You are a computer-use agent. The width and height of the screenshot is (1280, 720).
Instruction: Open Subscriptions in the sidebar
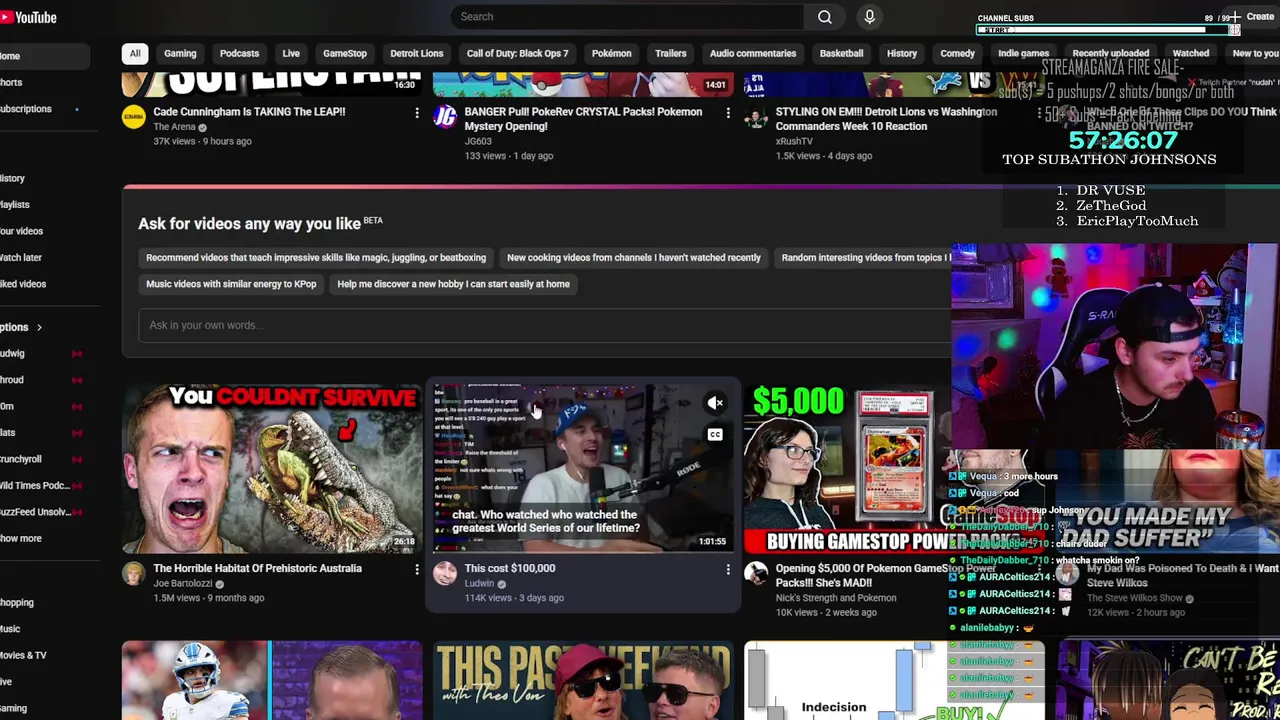26,109
